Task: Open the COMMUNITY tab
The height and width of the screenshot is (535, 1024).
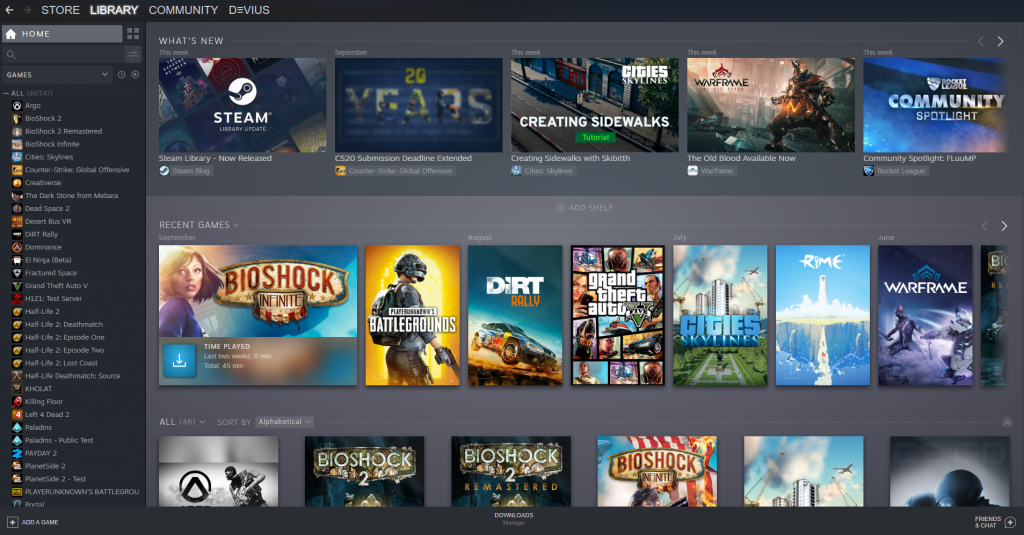Action: 183,10
